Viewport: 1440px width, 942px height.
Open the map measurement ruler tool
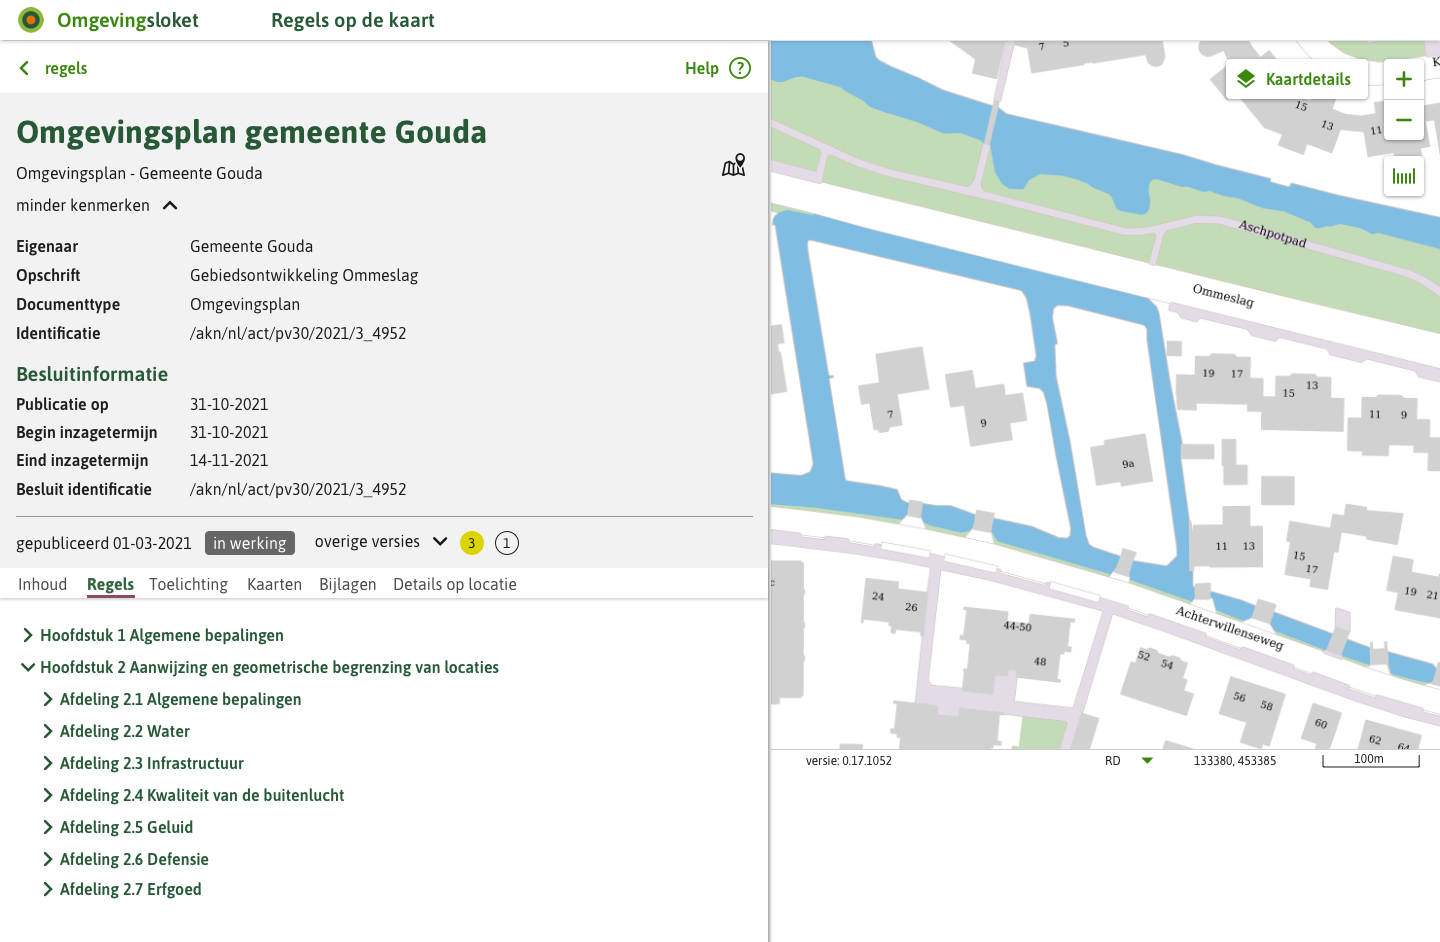[1404, 177]
